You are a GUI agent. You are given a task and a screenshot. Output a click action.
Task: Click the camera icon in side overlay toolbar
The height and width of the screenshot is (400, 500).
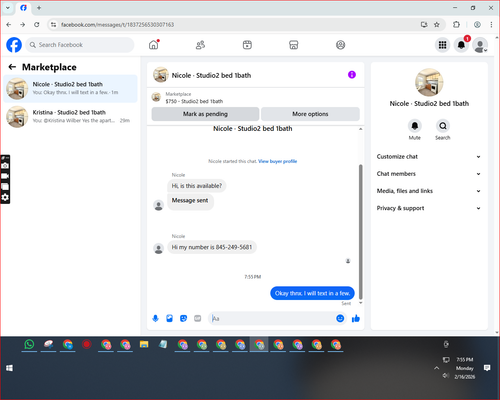point(5,166)
